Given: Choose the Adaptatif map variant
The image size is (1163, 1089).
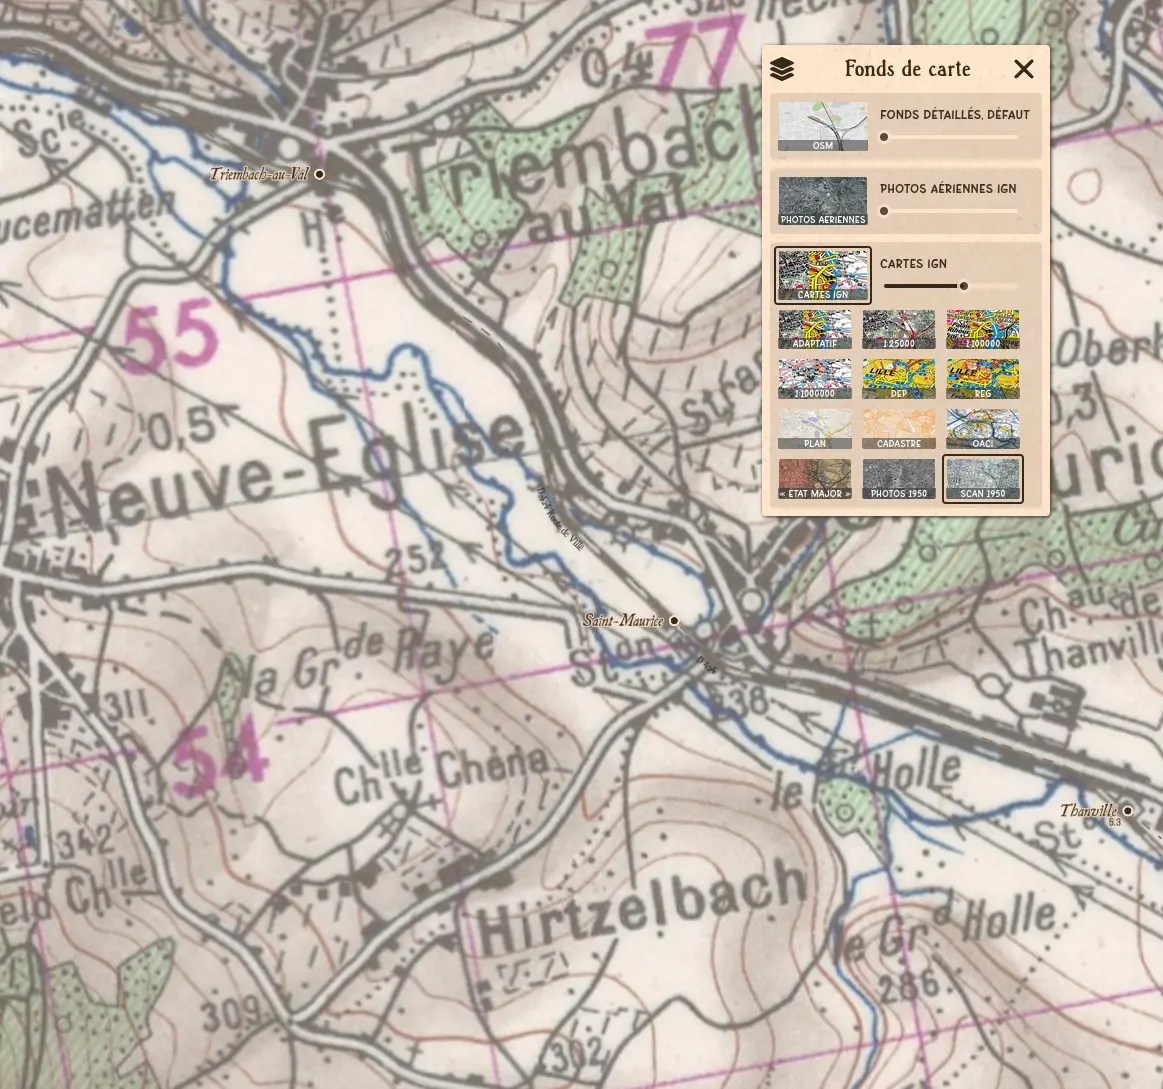Looking at the screenshot, I should pos(814,329).
